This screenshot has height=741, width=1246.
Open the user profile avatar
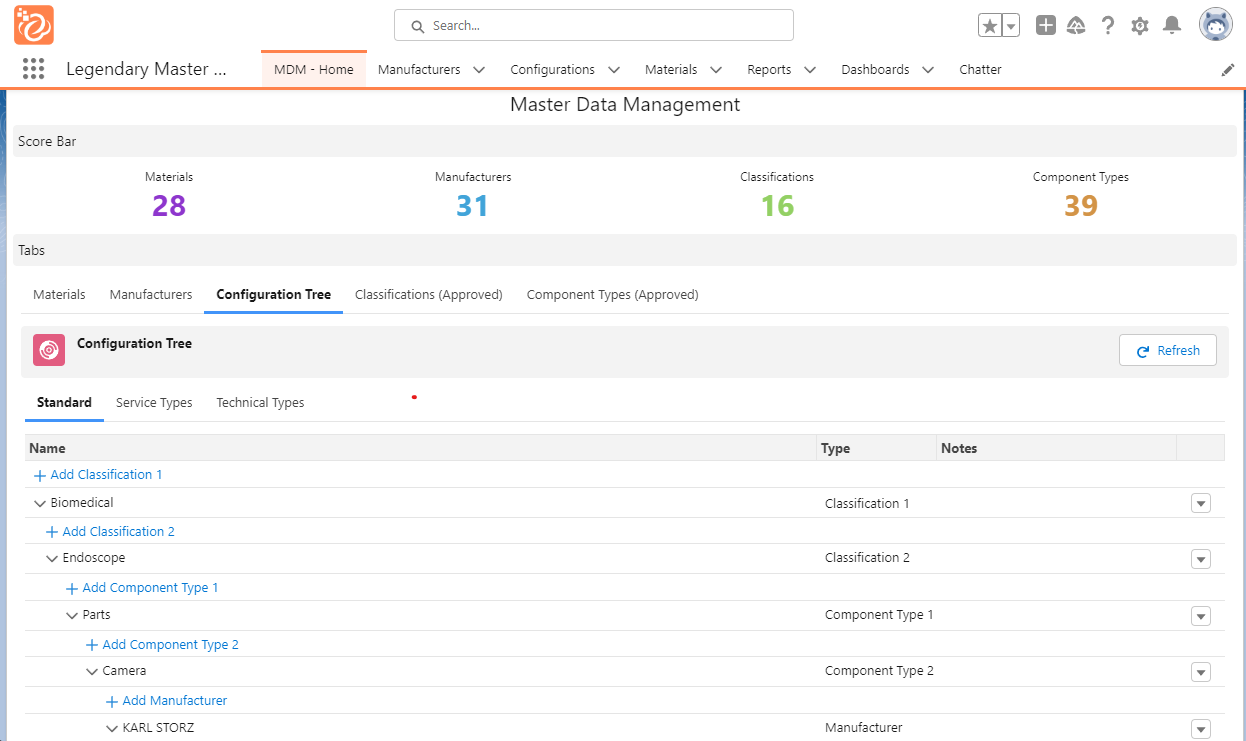[1215, 25]
